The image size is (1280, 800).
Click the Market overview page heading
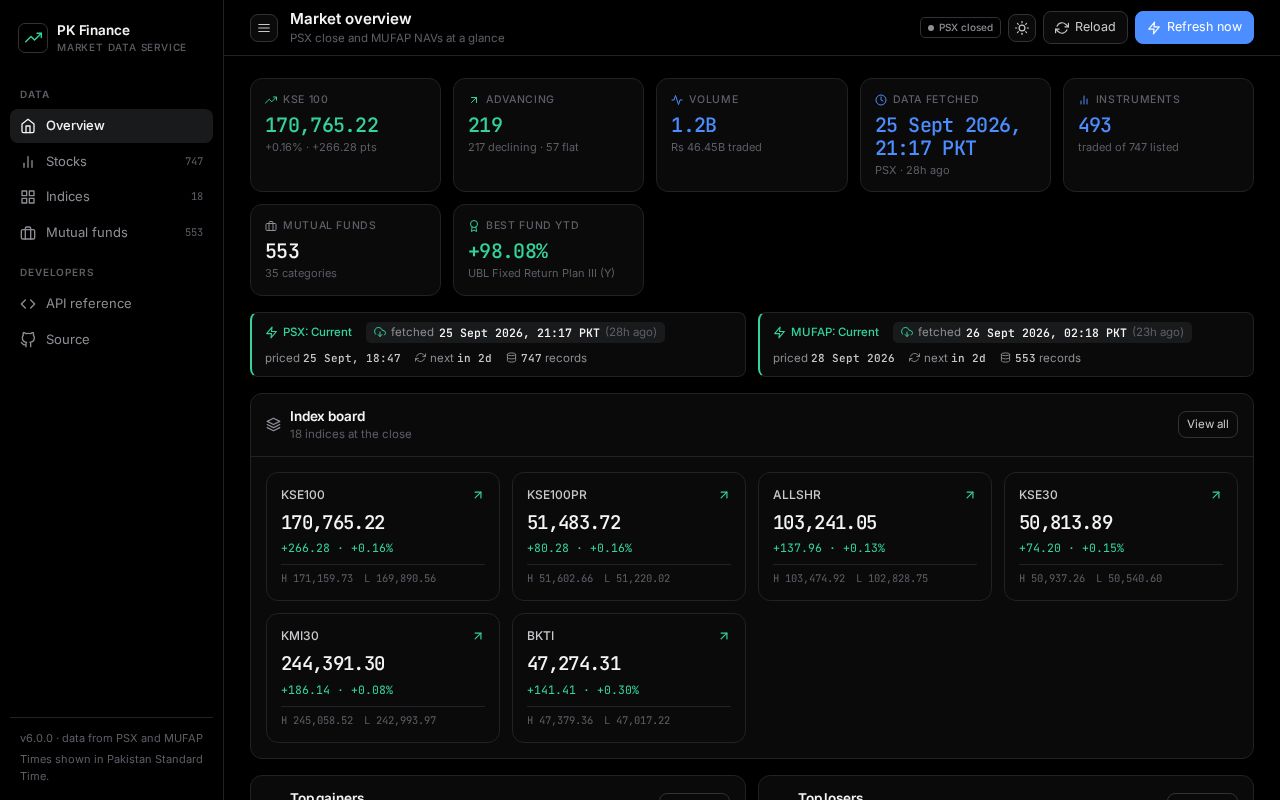pos(351,19)
